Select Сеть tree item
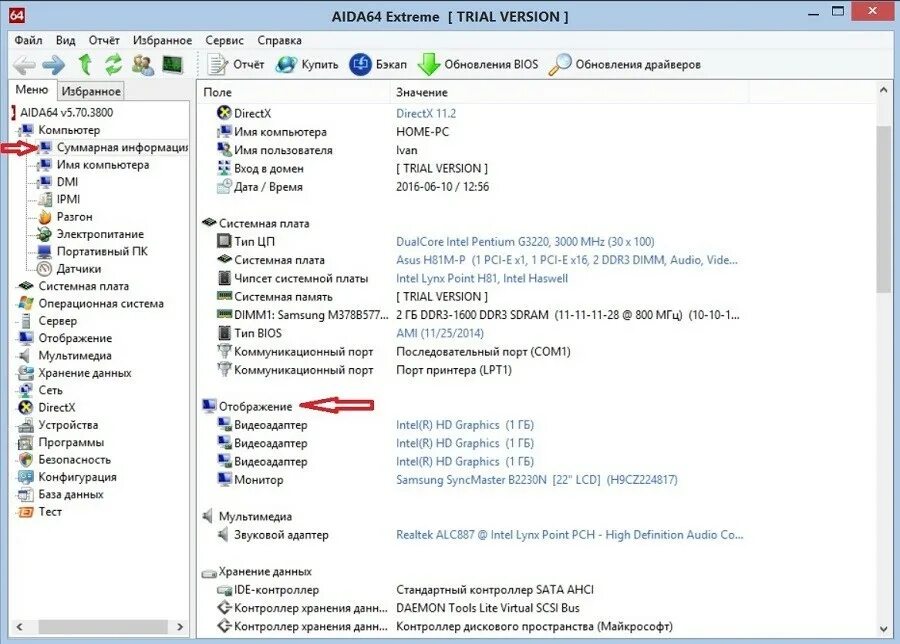Viewport: 900px width, 644px height. tap(51, 390)
